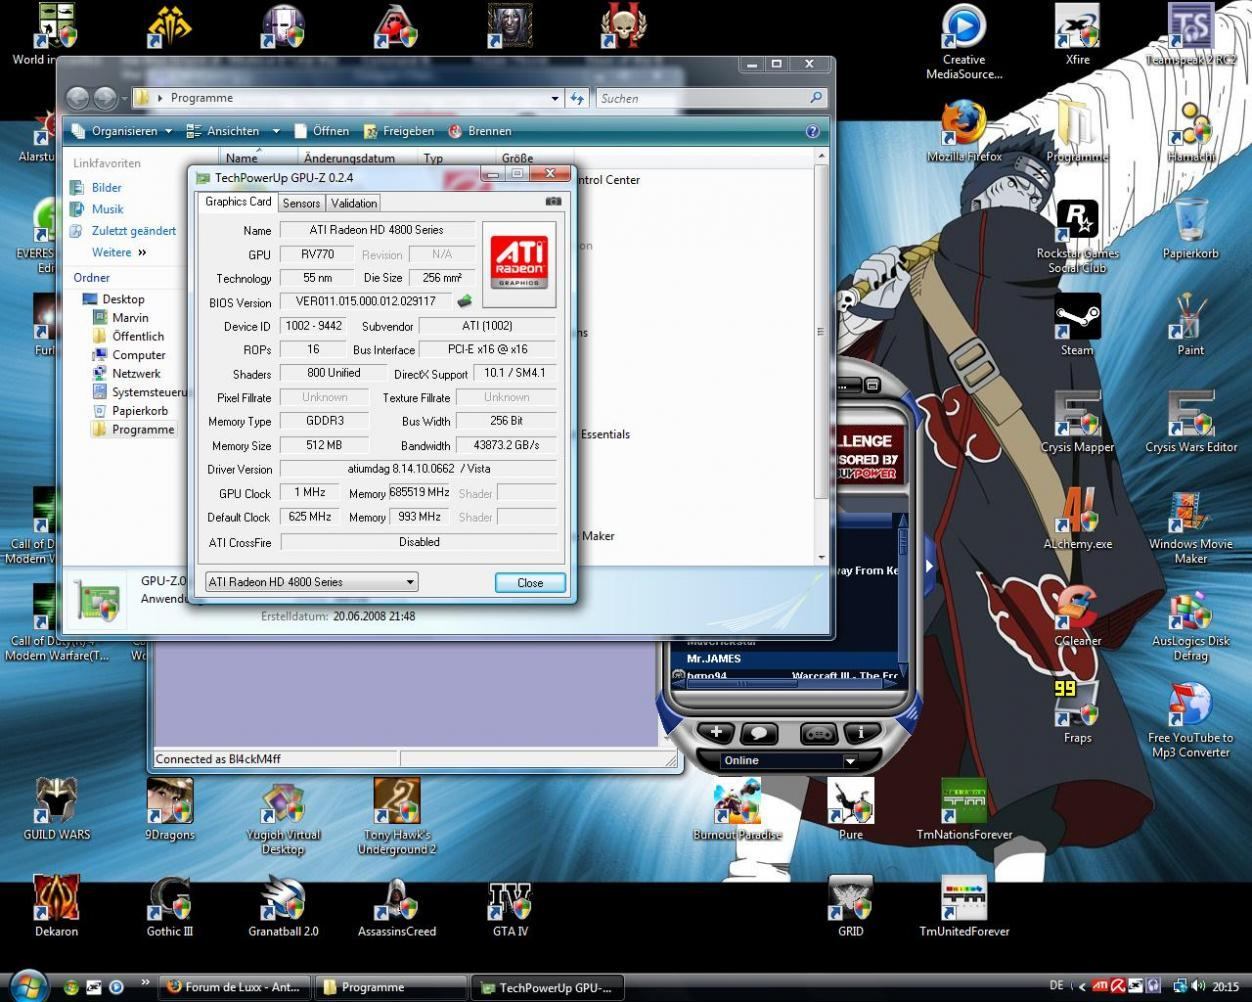Expand Weitere in Linkfavoriten
The height and width of the screenshot is (1002, 1252).
[x=119, y=253]
